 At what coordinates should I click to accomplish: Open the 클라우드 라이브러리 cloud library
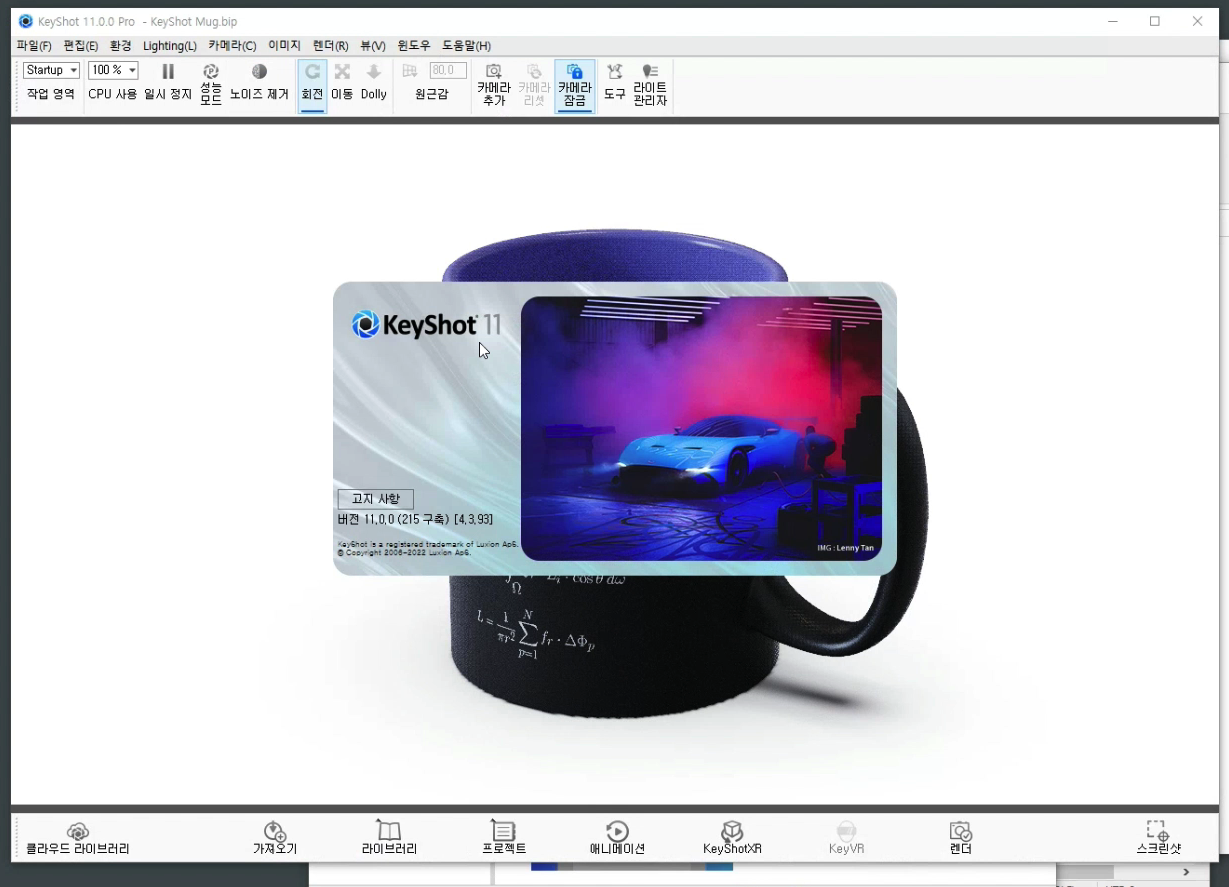78,837
